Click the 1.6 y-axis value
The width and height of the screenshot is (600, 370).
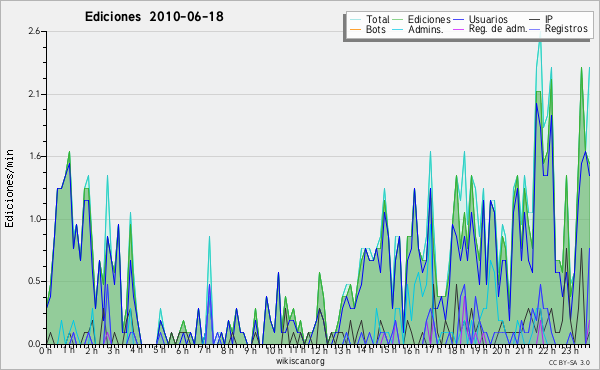(x=34, y=156)
